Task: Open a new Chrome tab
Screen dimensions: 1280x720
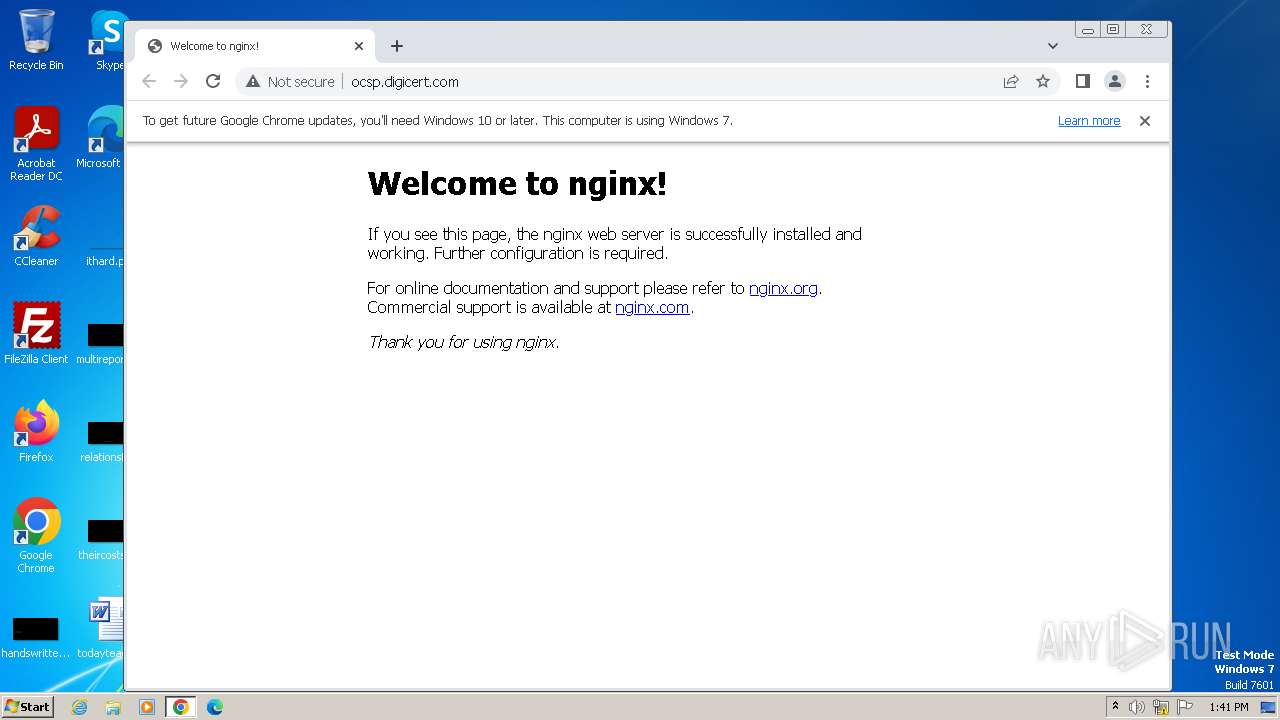Action: tap(397, 46)
